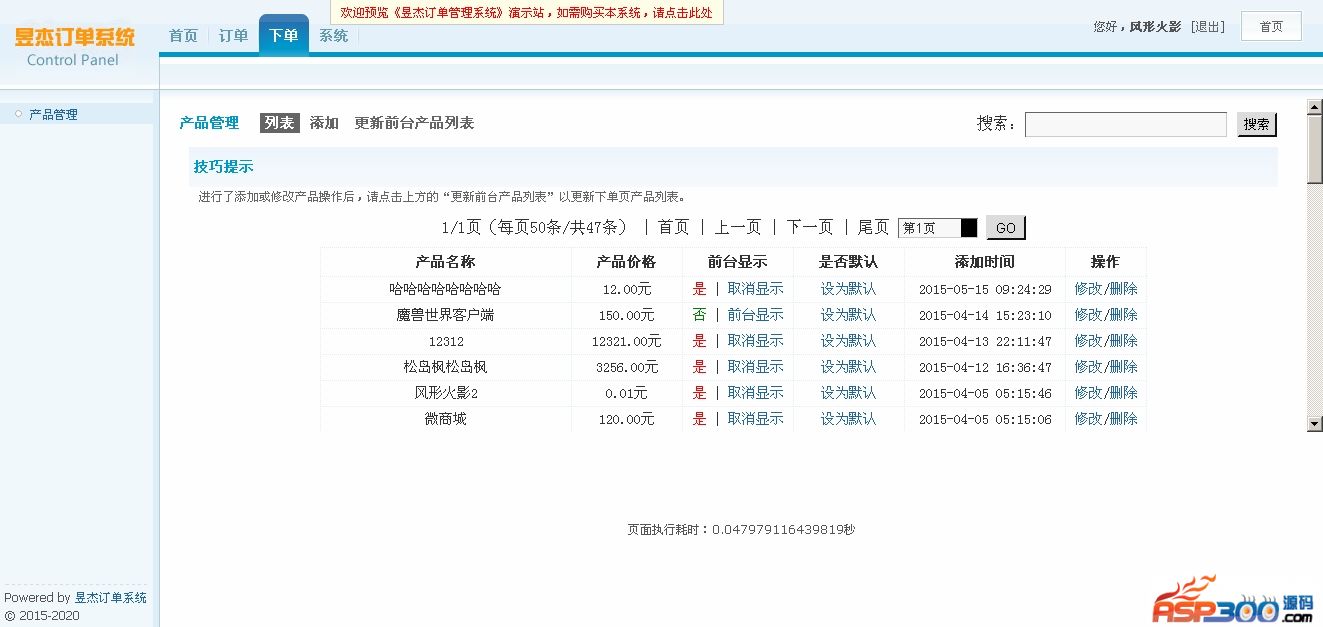Click 上一页 pagination link
This screenshot has height=627, width=1323.
pyautogui.click(x=737, y=227)
